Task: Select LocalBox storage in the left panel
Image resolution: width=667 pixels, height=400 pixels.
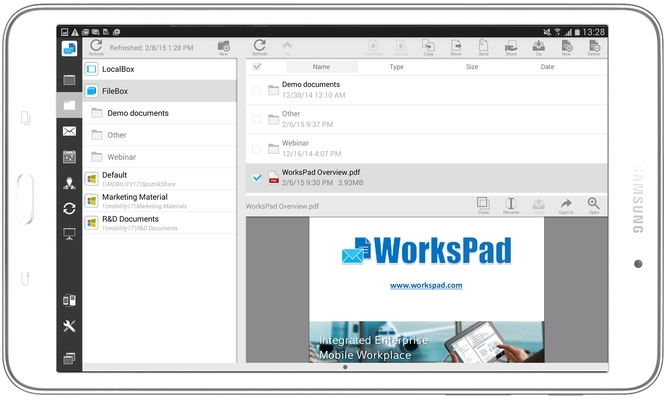Action: click(x=160, y=69)
